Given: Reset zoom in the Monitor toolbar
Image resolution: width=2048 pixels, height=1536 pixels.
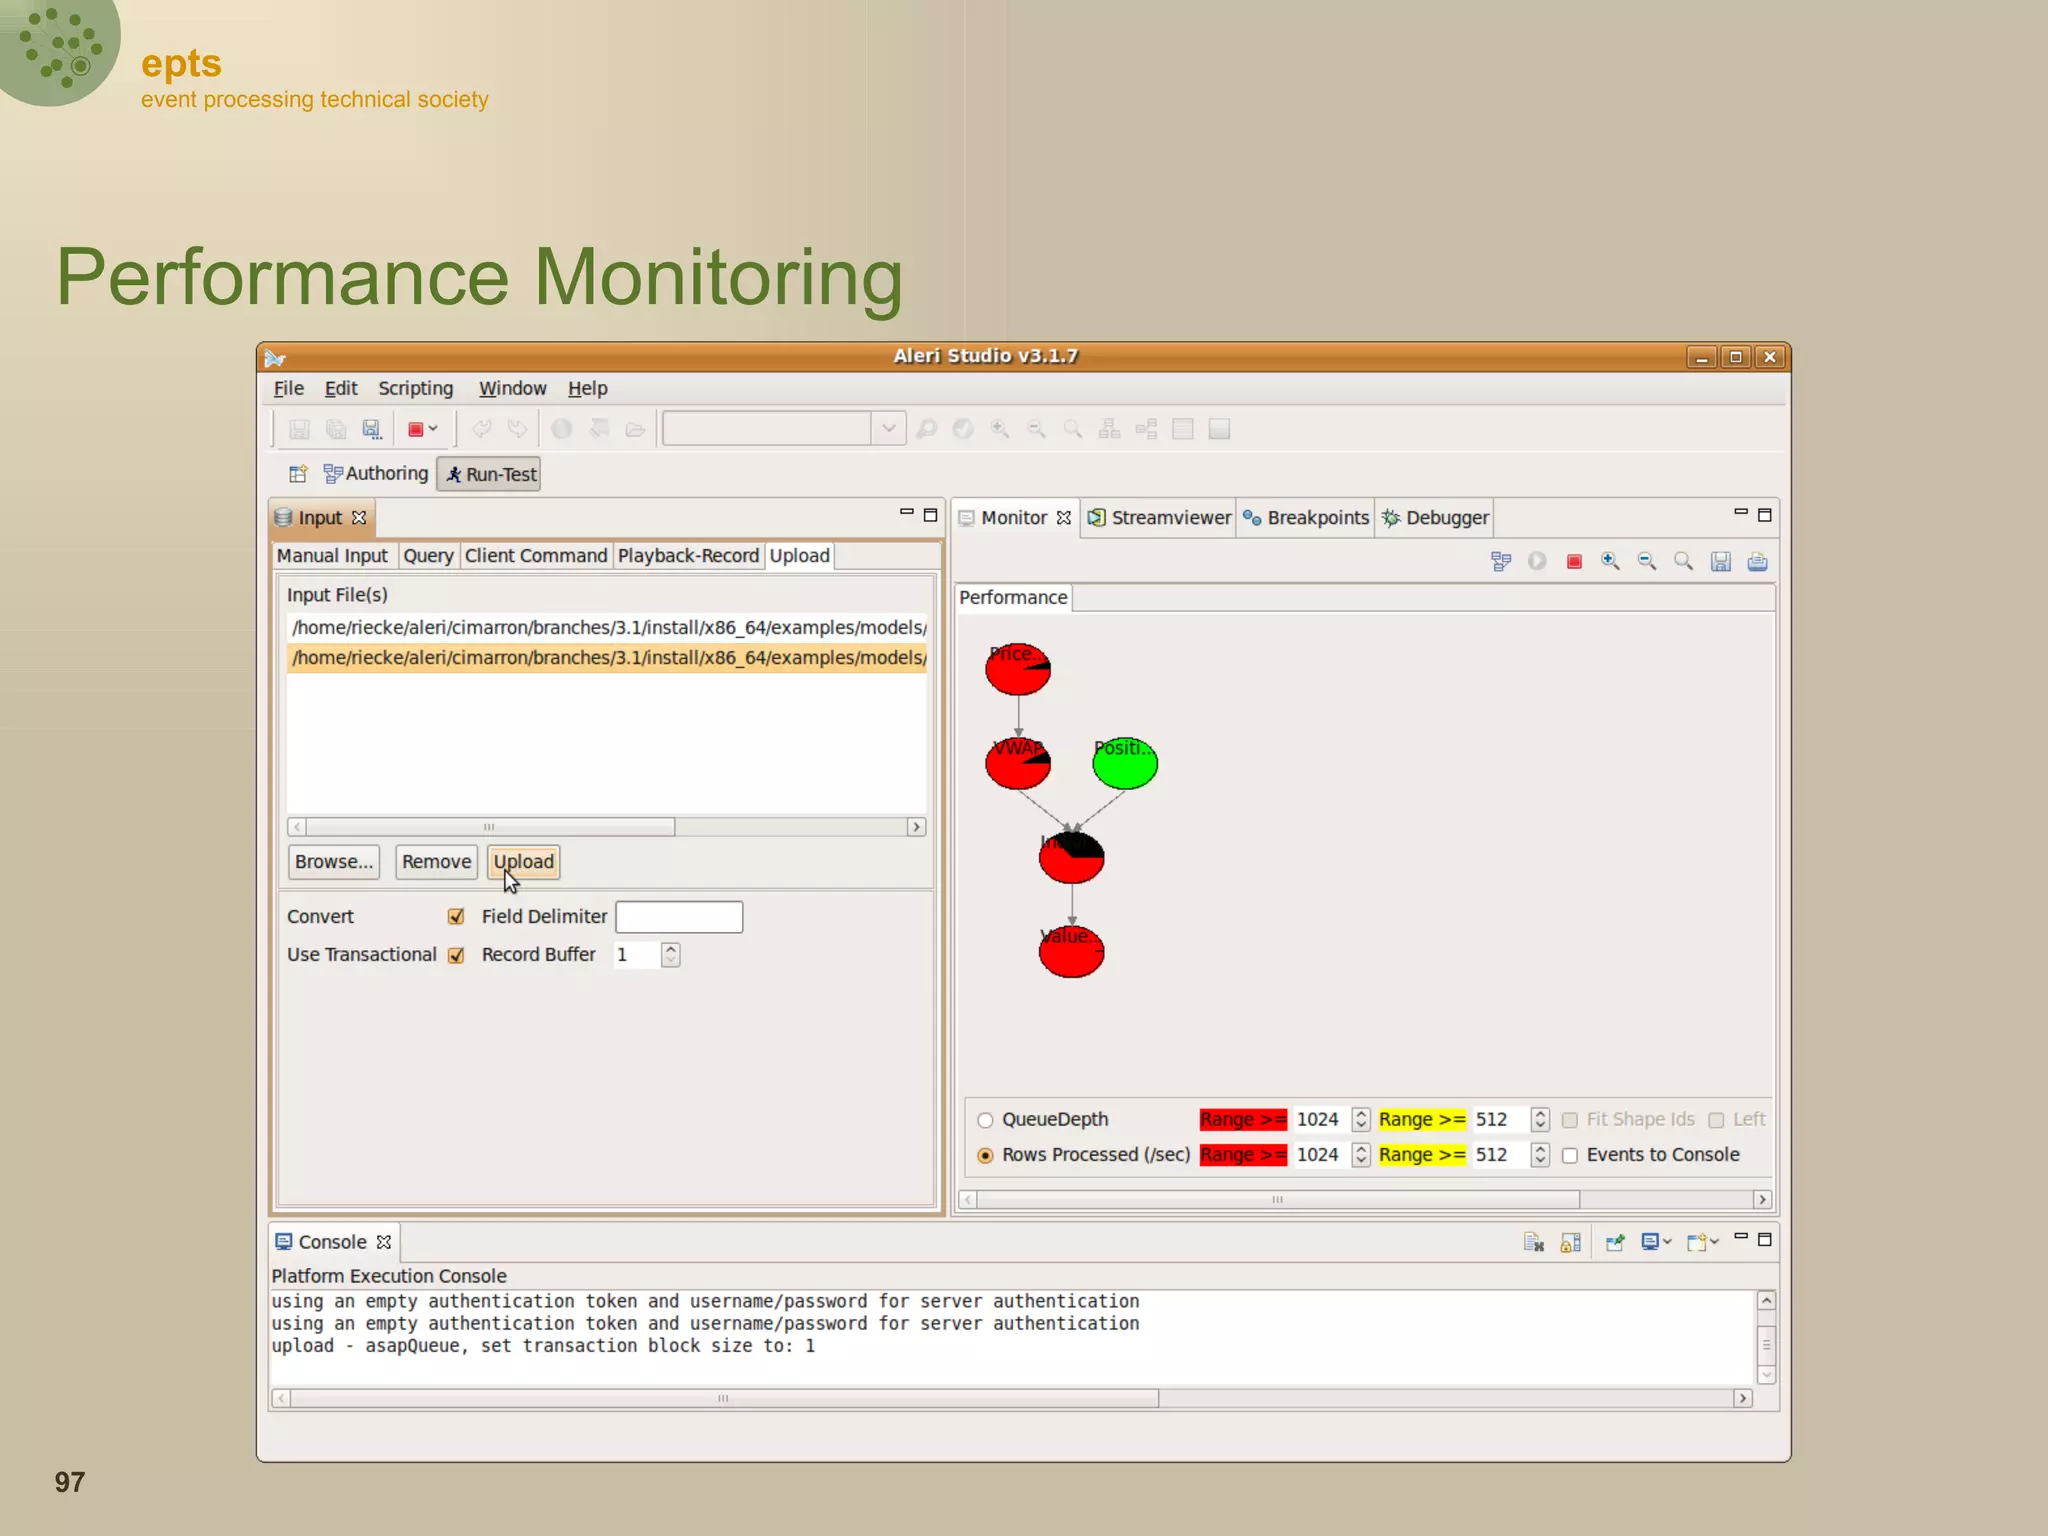Looking at the screenshot, I should click(x=1684, y=562).
